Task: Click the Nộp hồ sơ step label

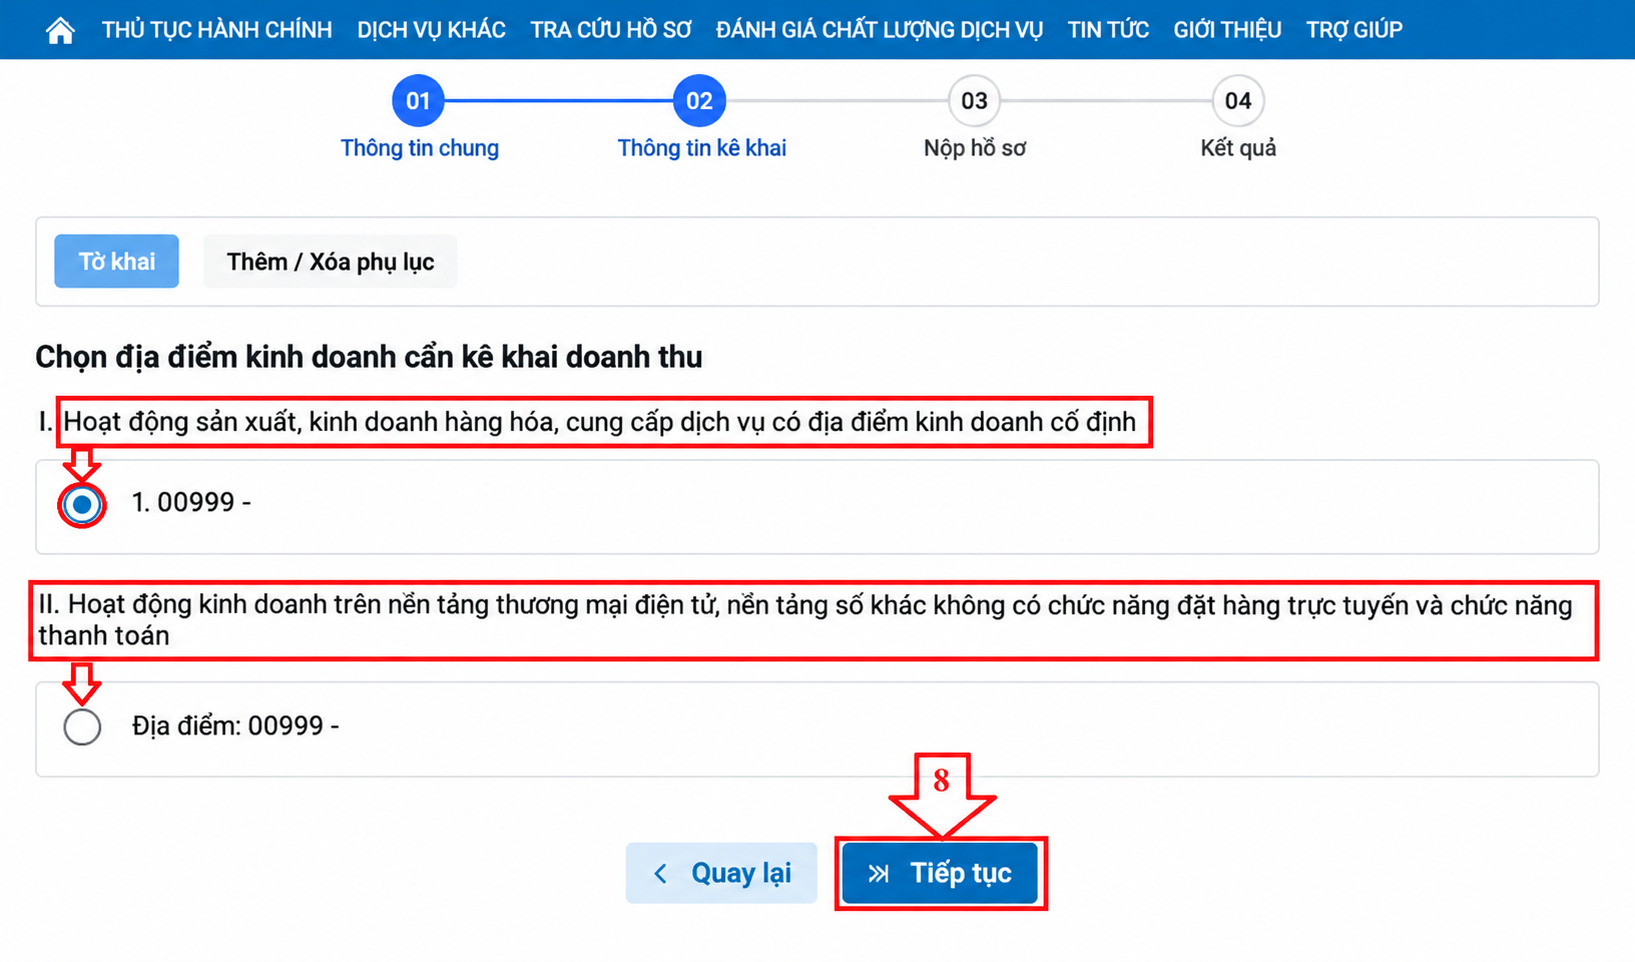Action: coord(975,148)
